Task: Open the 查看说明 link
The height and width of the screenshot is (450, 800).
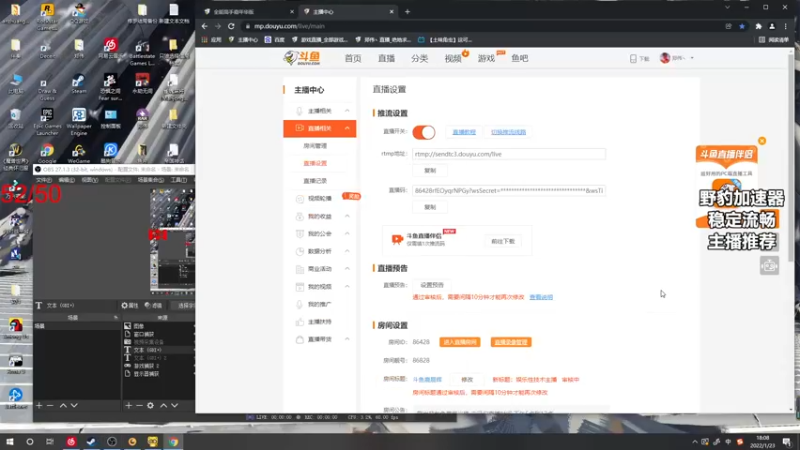Action: click(x=541, y=297)
